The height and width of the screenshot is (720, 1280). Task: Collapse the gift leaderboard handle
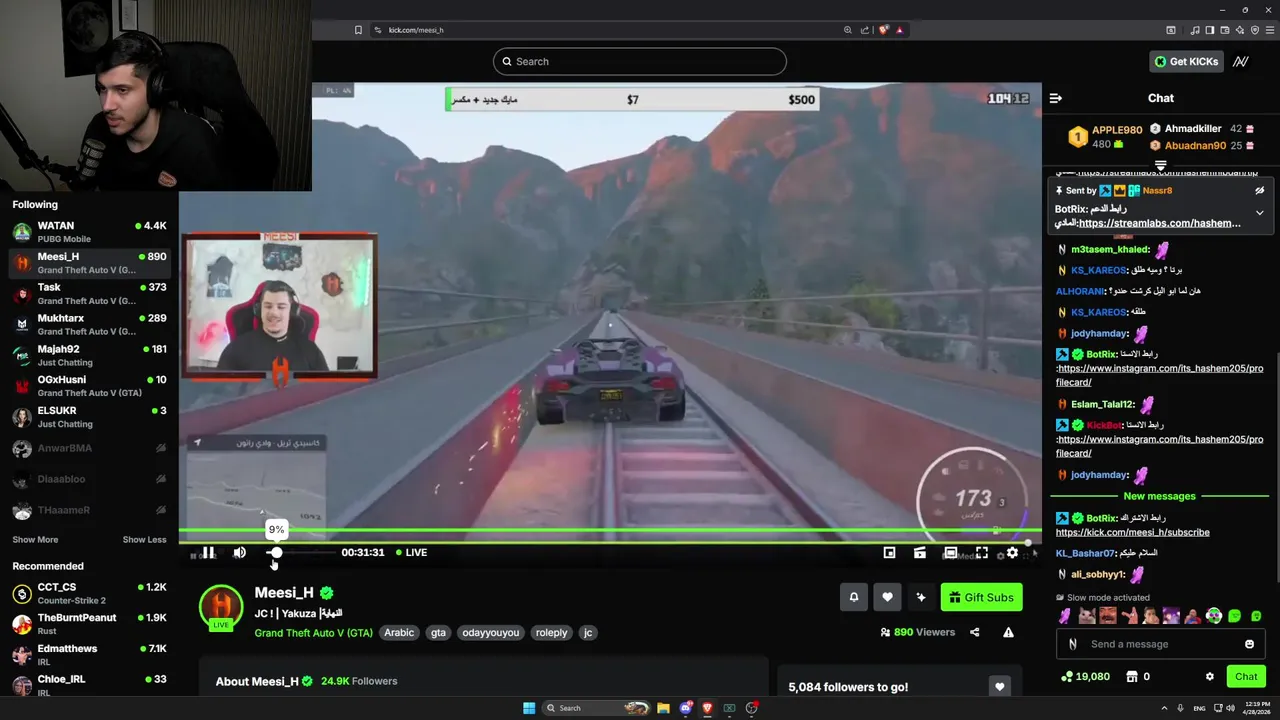point(1160,166)
